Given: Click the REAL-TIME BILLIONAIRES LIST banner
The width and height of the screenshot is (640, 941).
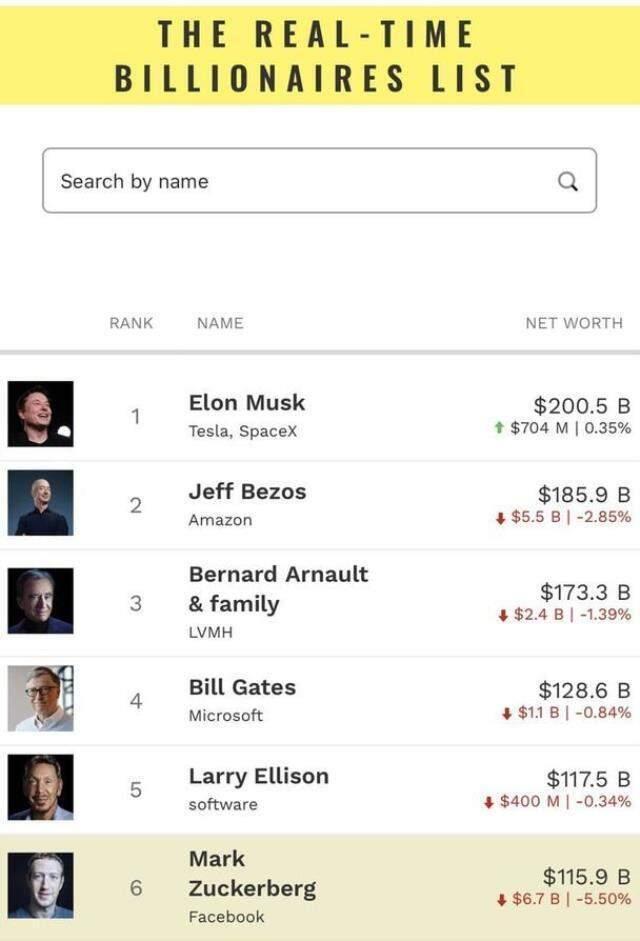Looking at the screenshot, I should click(x=320, y=52).
